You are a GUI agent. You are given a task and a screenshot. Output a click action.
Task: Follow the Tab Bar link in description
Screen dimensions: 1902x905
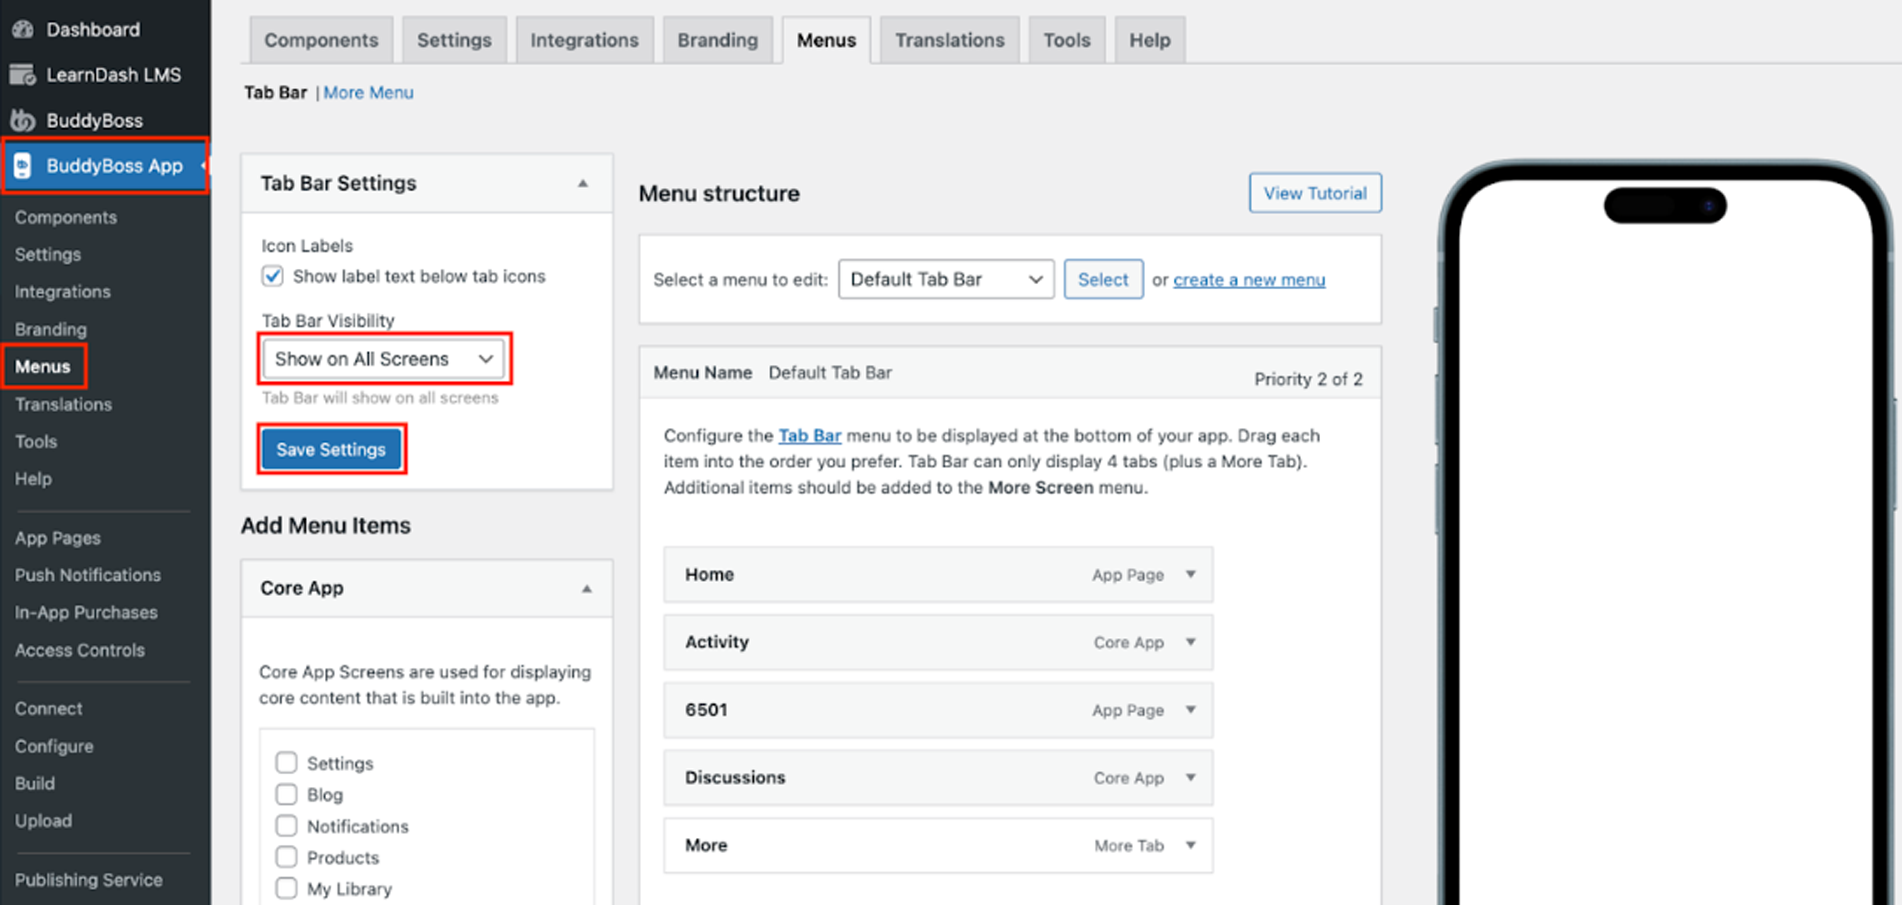pyautogui.click(x=809, y=435)
